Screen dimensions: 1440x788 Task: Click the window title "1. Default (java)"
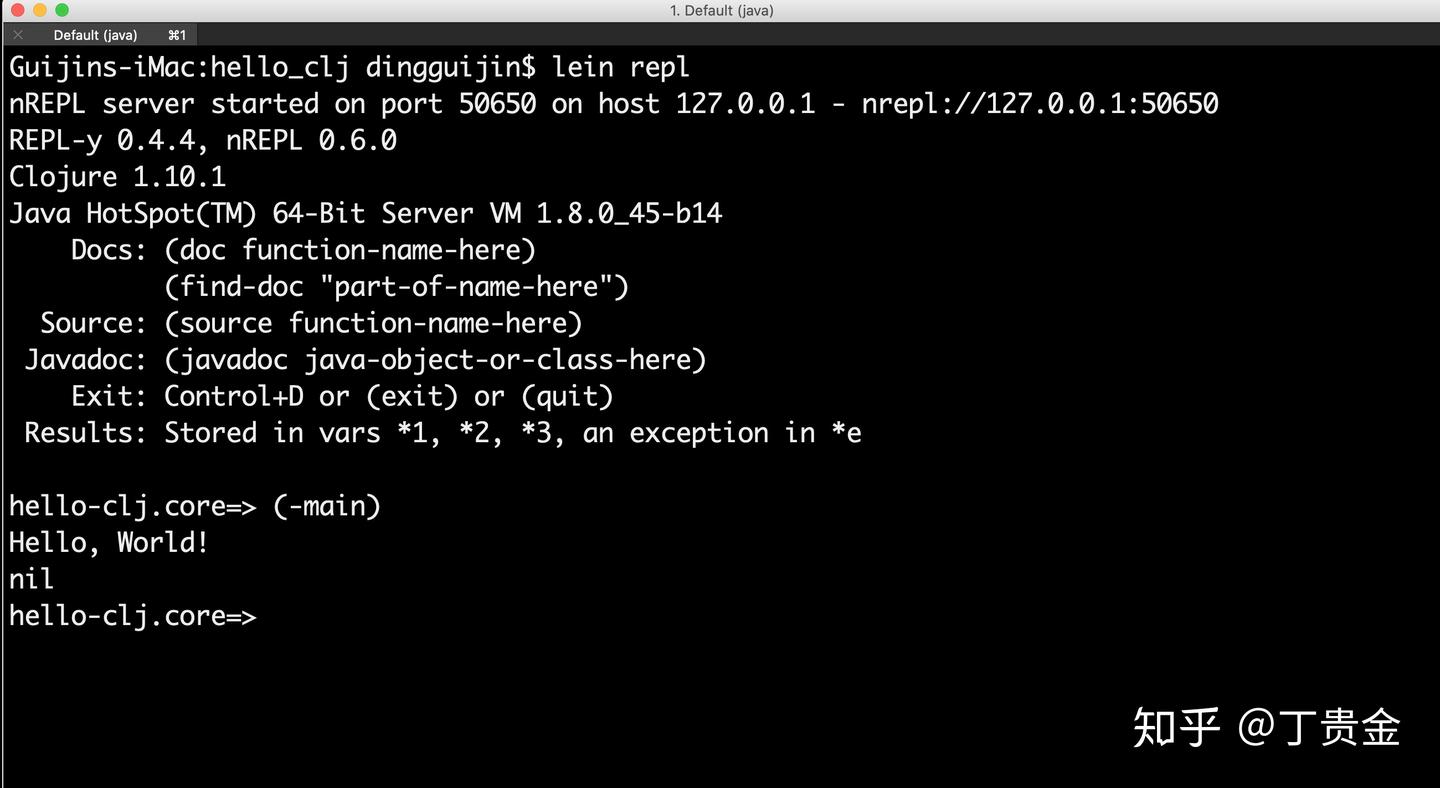click(720, 10)
